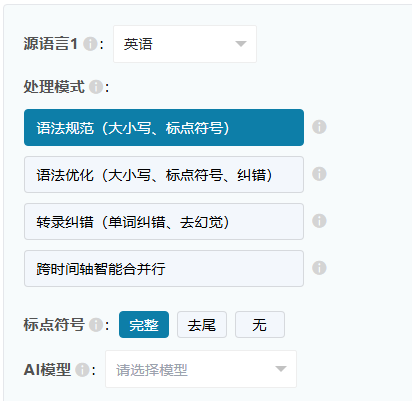Choose the 去尾 punctuation option

coord(202,325)
